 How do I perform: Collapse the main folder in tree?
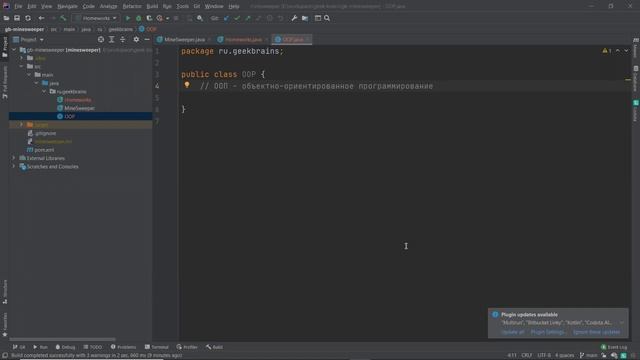[x=29, y=75]
